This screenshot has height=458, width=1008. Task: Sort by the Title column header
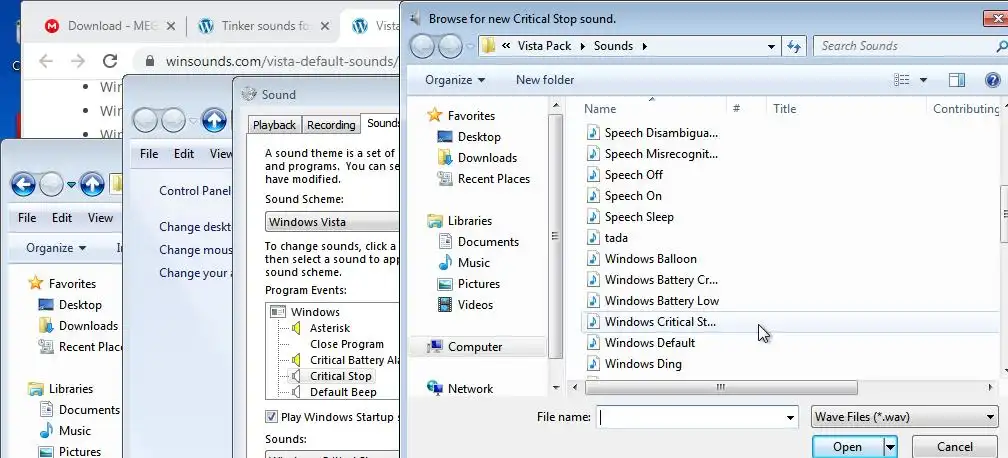pos(846,109)
